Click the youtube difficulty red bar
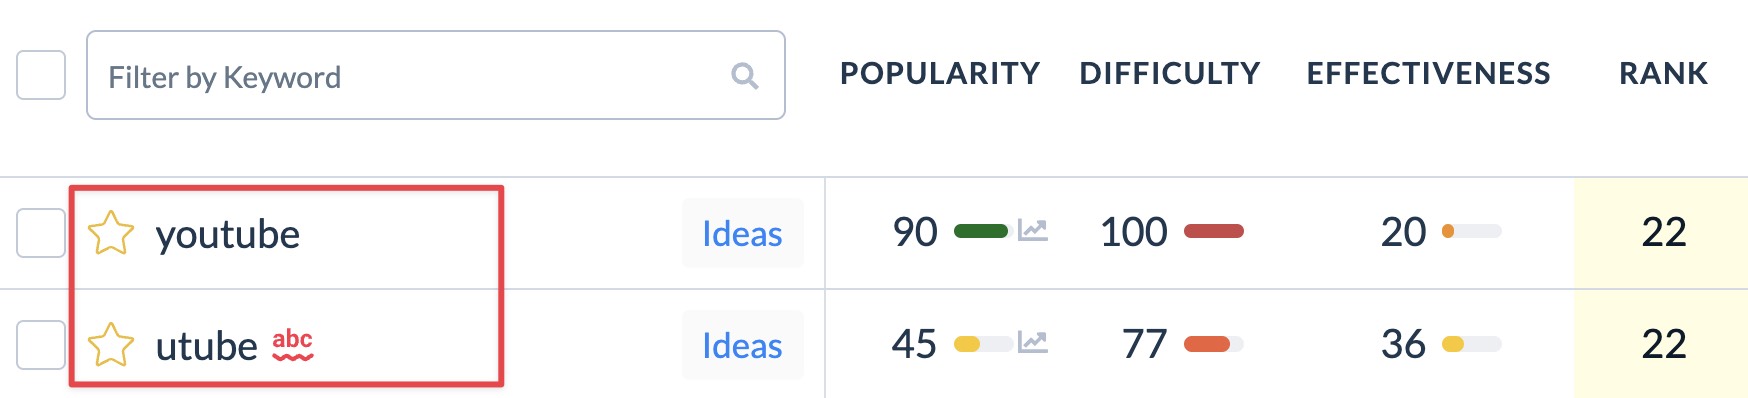The image size is (1748, 398). pyautogui.click(x=1214, y=231)
